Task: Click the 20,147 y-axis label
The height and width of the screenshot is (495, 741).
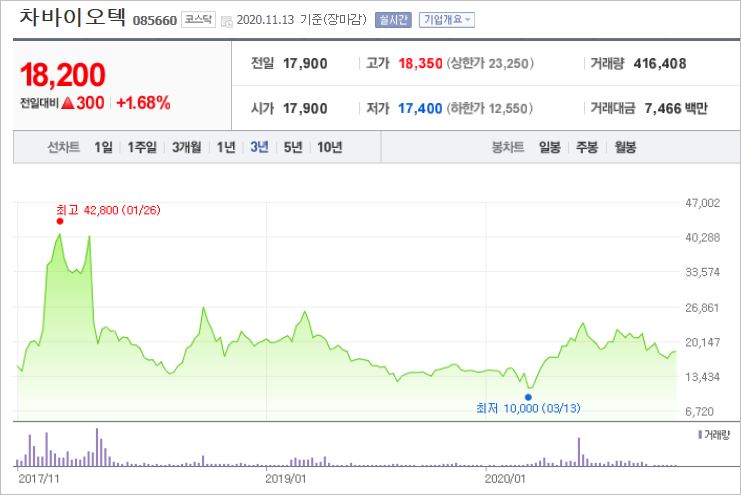Action: coord(702,342)
